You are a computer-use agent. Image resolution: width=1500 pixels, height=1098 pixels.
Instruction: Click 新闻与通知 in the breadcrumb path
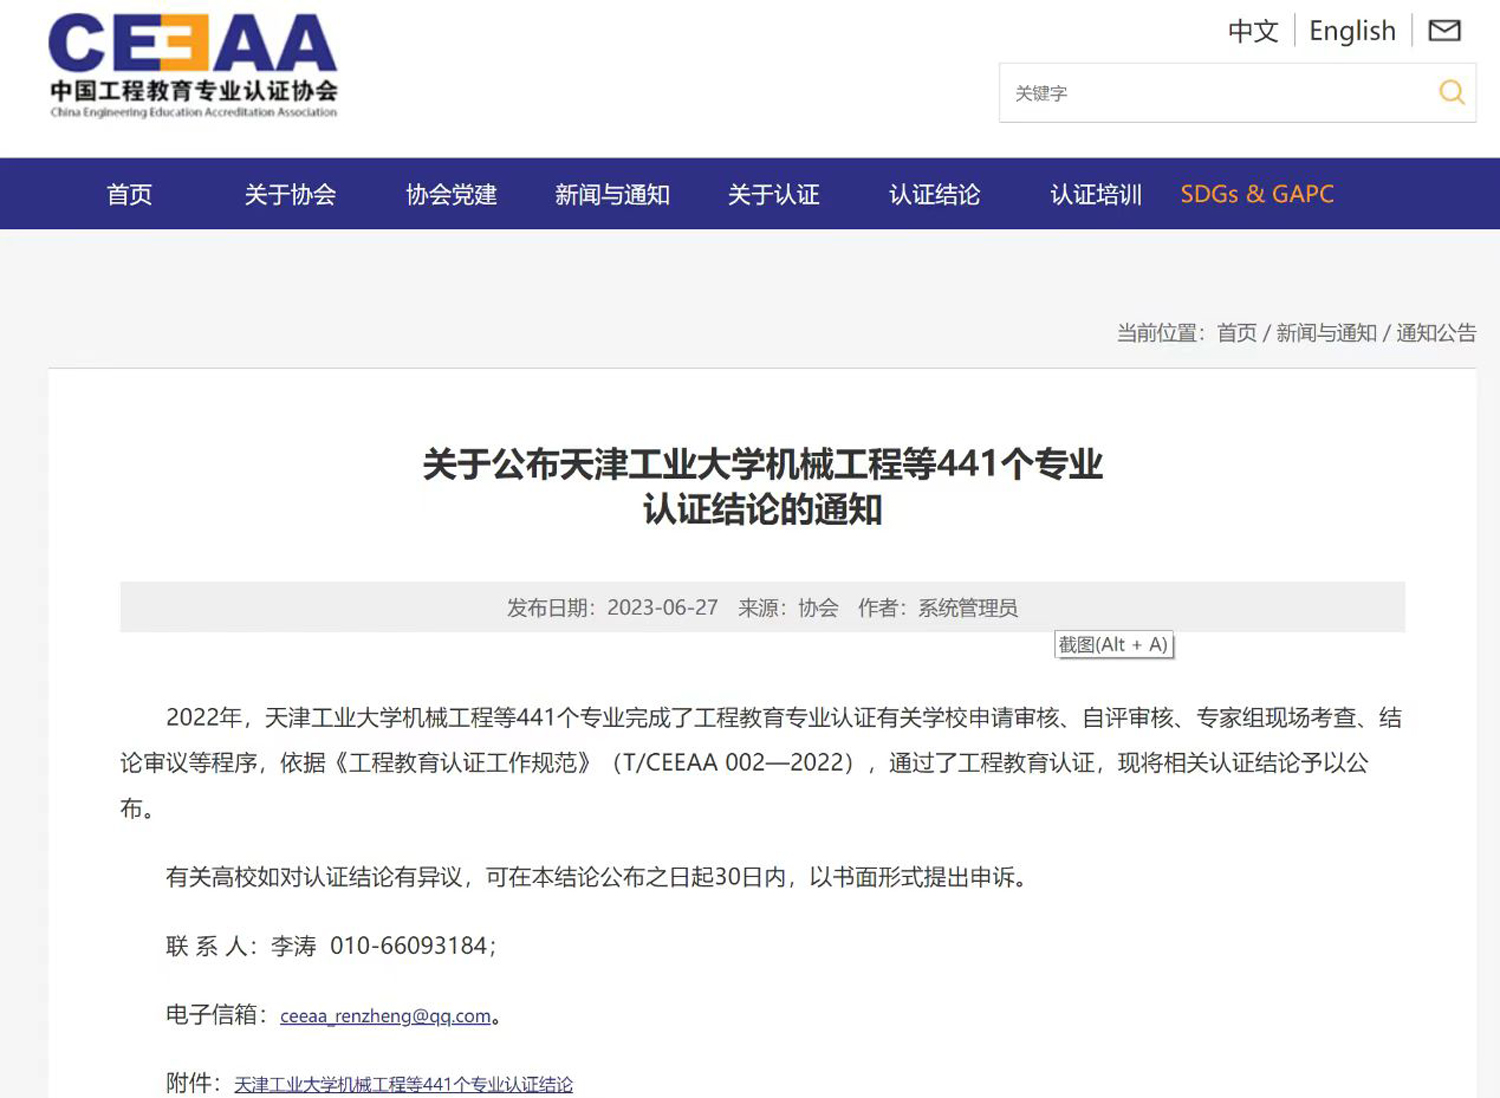[x=1326, y=333]
